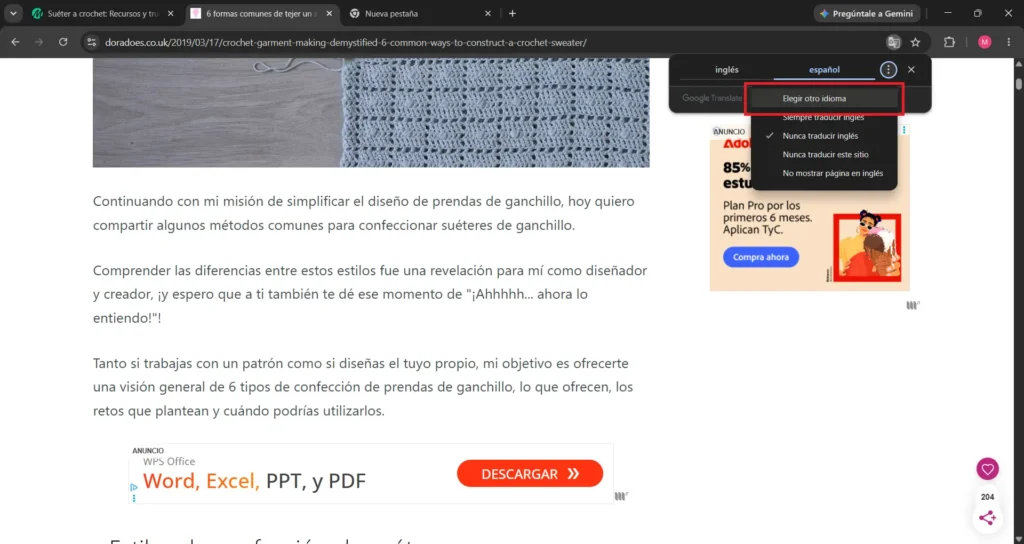
Task: Switch to the 6 formas comunes tab
Action: 261,13
